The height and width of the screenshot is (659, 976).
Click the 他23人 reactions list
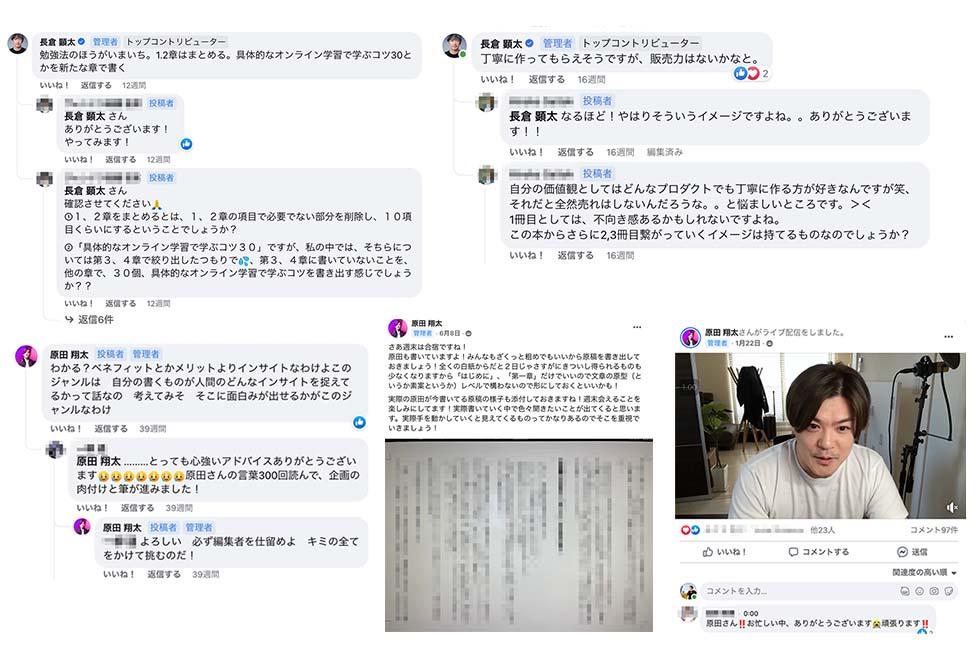coord(822,530)
